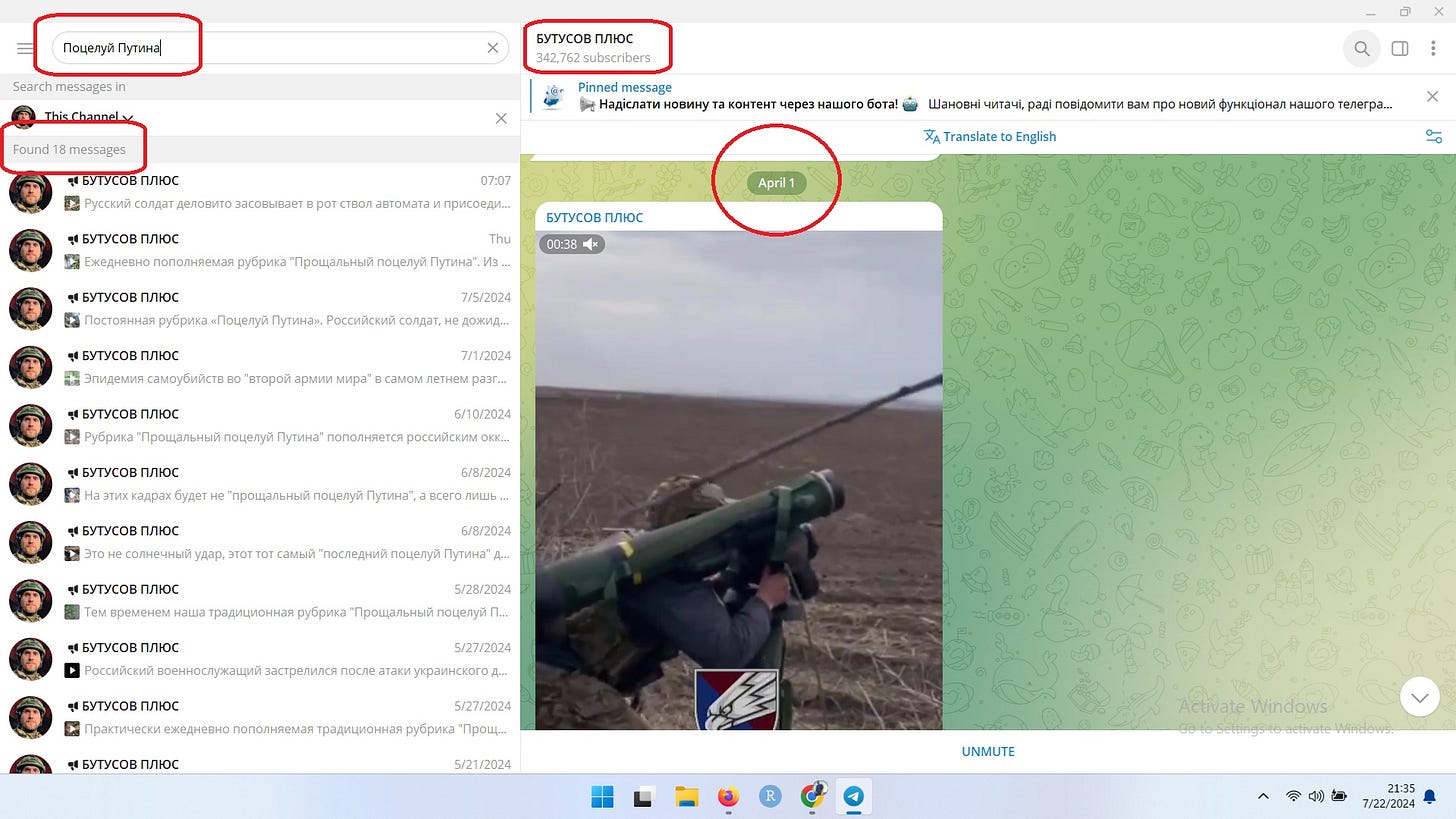Open result 'Российский военнослужащий застрелился'
1456x819 pixels.
coord(260,659)
